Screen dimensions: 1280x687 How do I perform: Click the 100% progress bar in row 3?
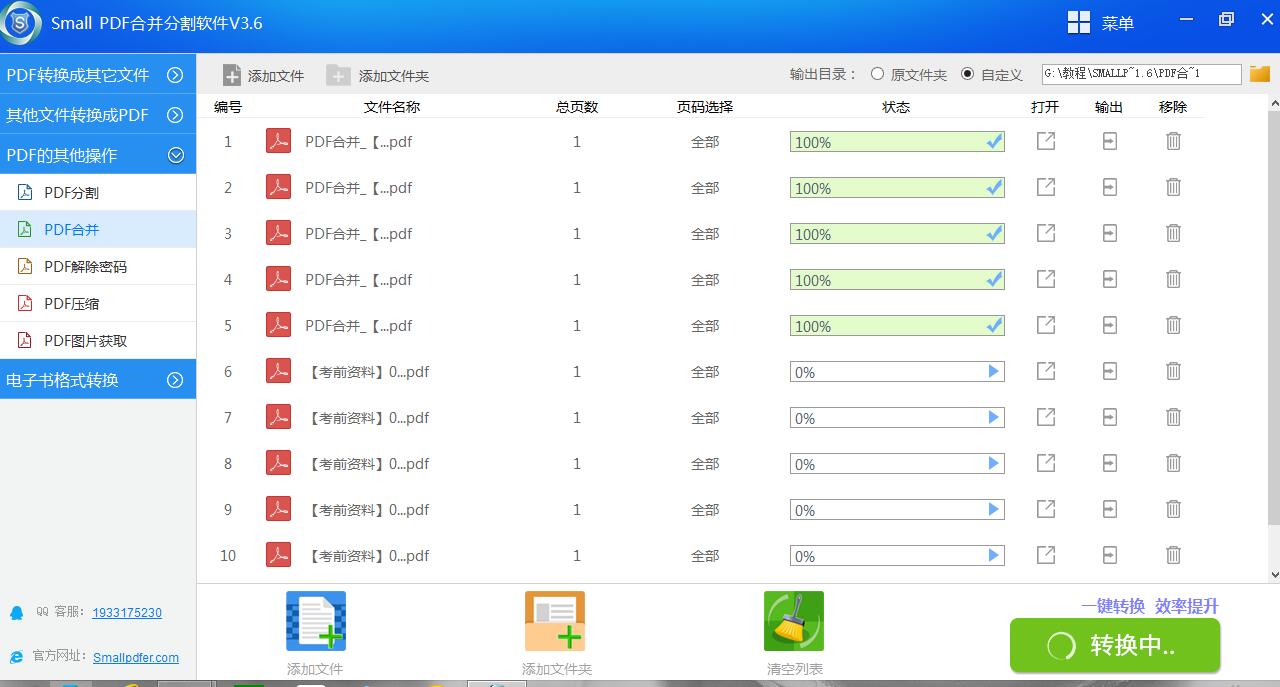(897, 234)
